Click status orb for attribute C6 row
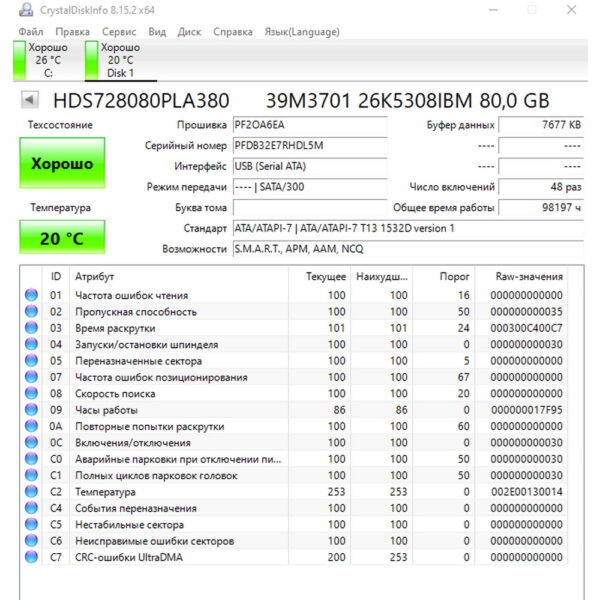Image resolution: width=600 pixels, height=600 pixels. 31,541
